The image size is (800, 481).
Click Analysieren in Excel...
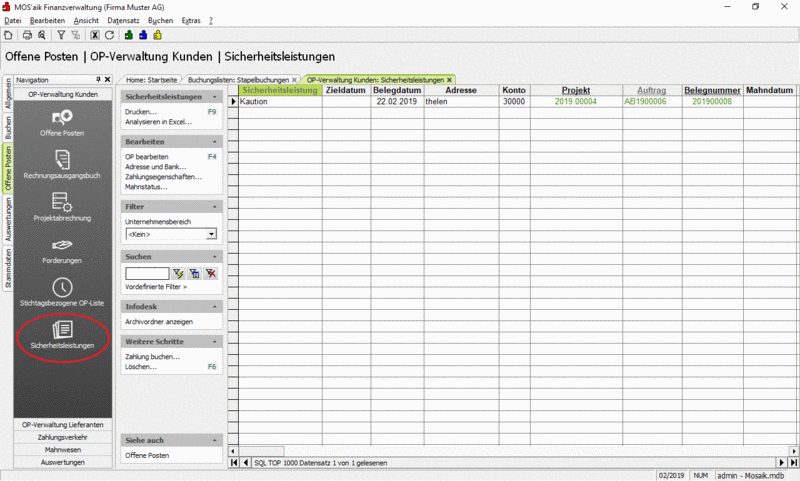click(159, 122)
